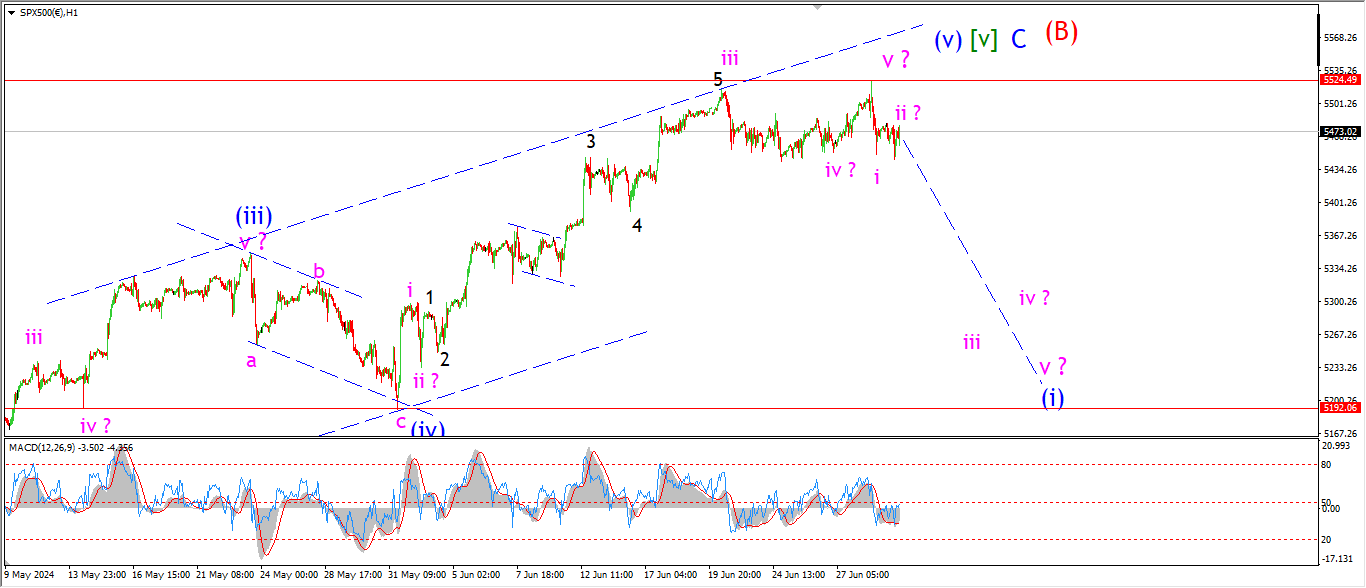Click the '17 Jun 04:00' time label
1366x588 pixels.
pos(671,575)
